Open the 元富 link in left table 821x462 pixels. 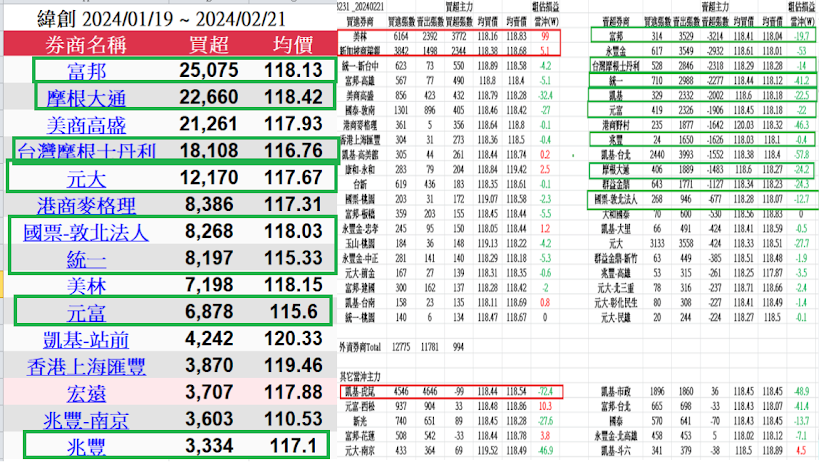(86, 313)
